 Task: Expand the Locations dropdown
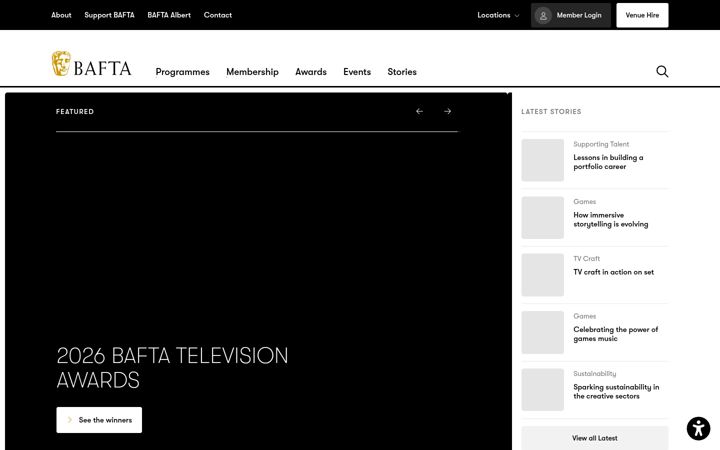click(498, 15)
